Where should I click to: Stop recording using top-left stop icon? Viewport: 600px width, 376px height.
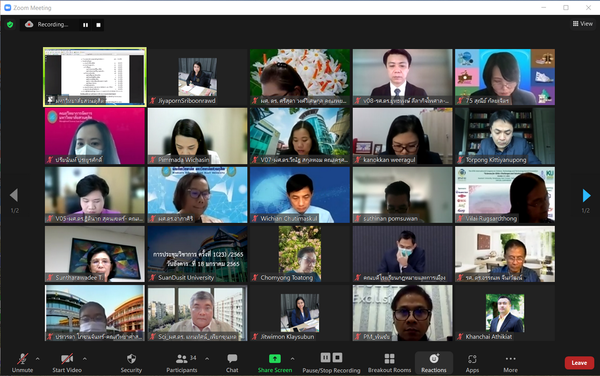click(98, 25)
